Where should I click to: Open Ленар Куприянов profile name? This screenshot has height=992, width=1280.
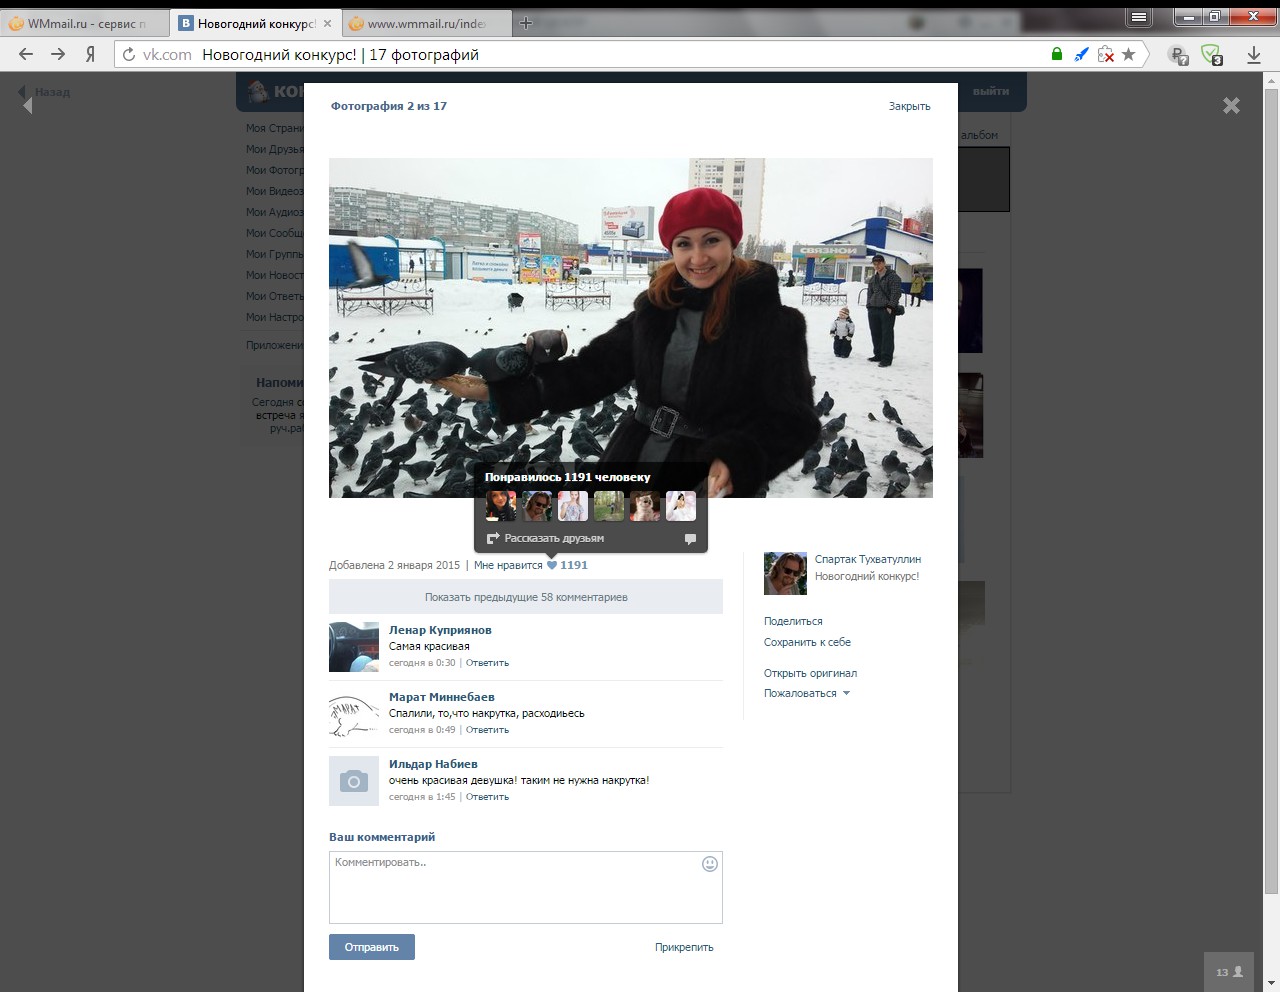click(440, 630)
